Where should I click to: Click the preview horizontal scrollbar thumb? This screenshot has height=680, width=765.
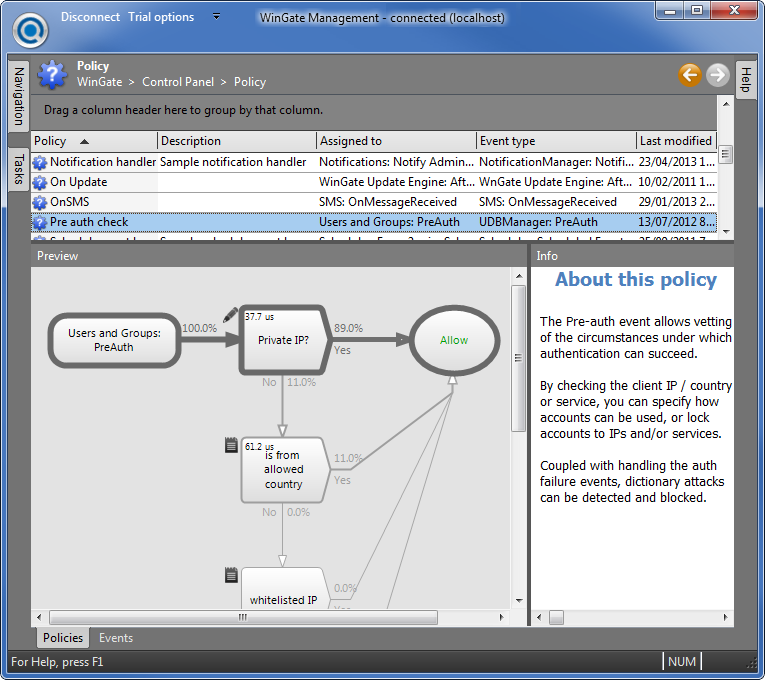[x=240, y=617]
